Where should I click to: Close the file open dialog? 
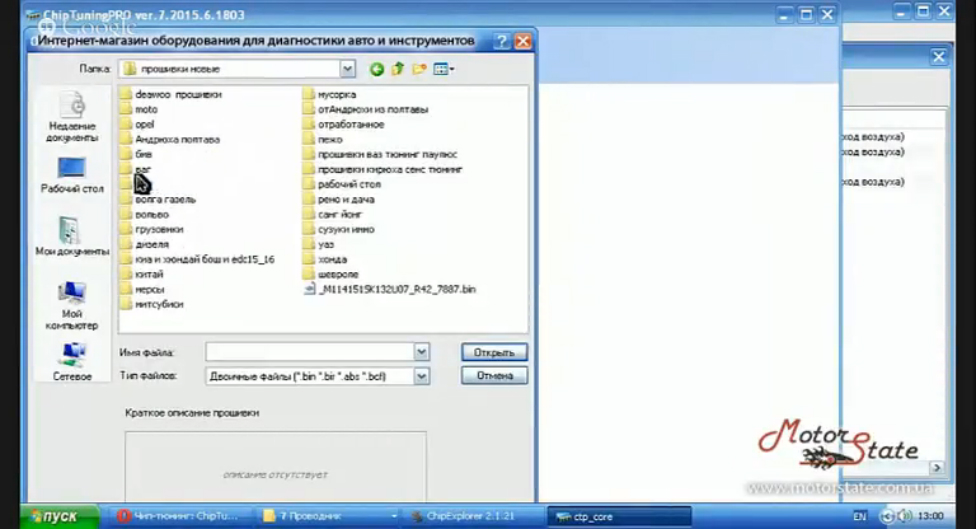[x=523, y=41]
